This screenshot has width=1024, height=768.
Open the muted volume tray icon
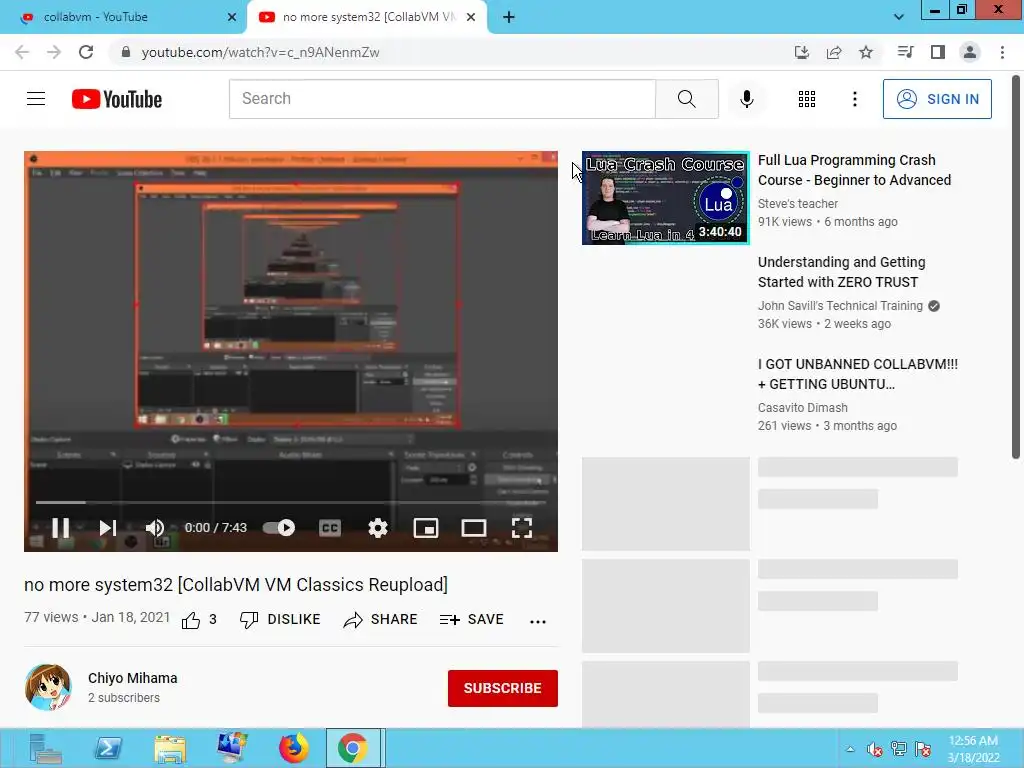(874, 749)
